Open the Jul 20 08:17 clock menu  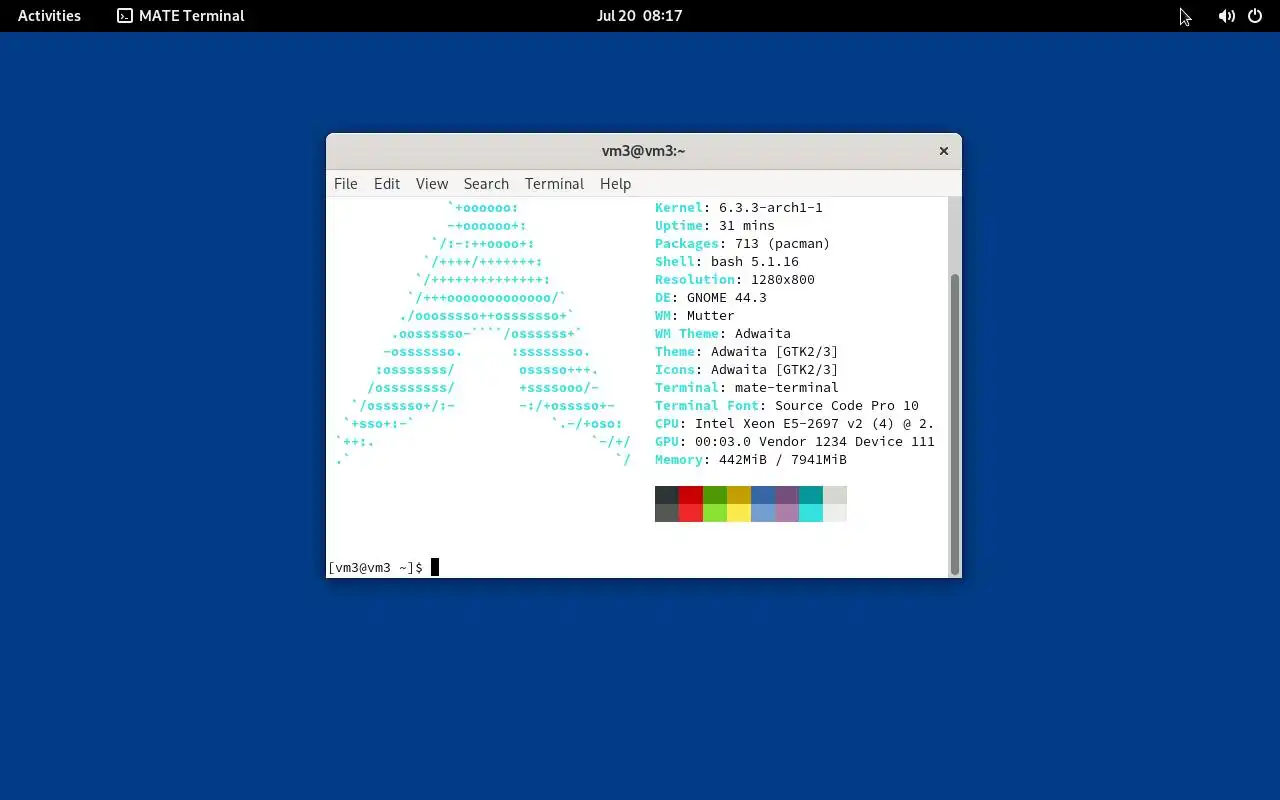(640, 16)
